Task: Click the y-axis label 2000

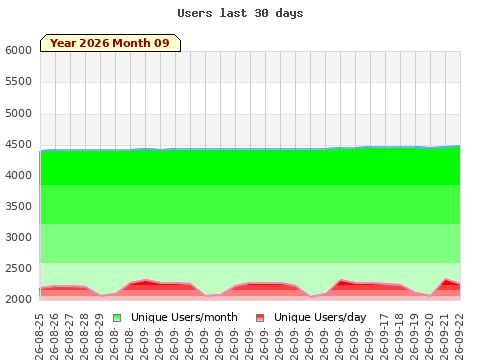Action: tap(18, 299)
